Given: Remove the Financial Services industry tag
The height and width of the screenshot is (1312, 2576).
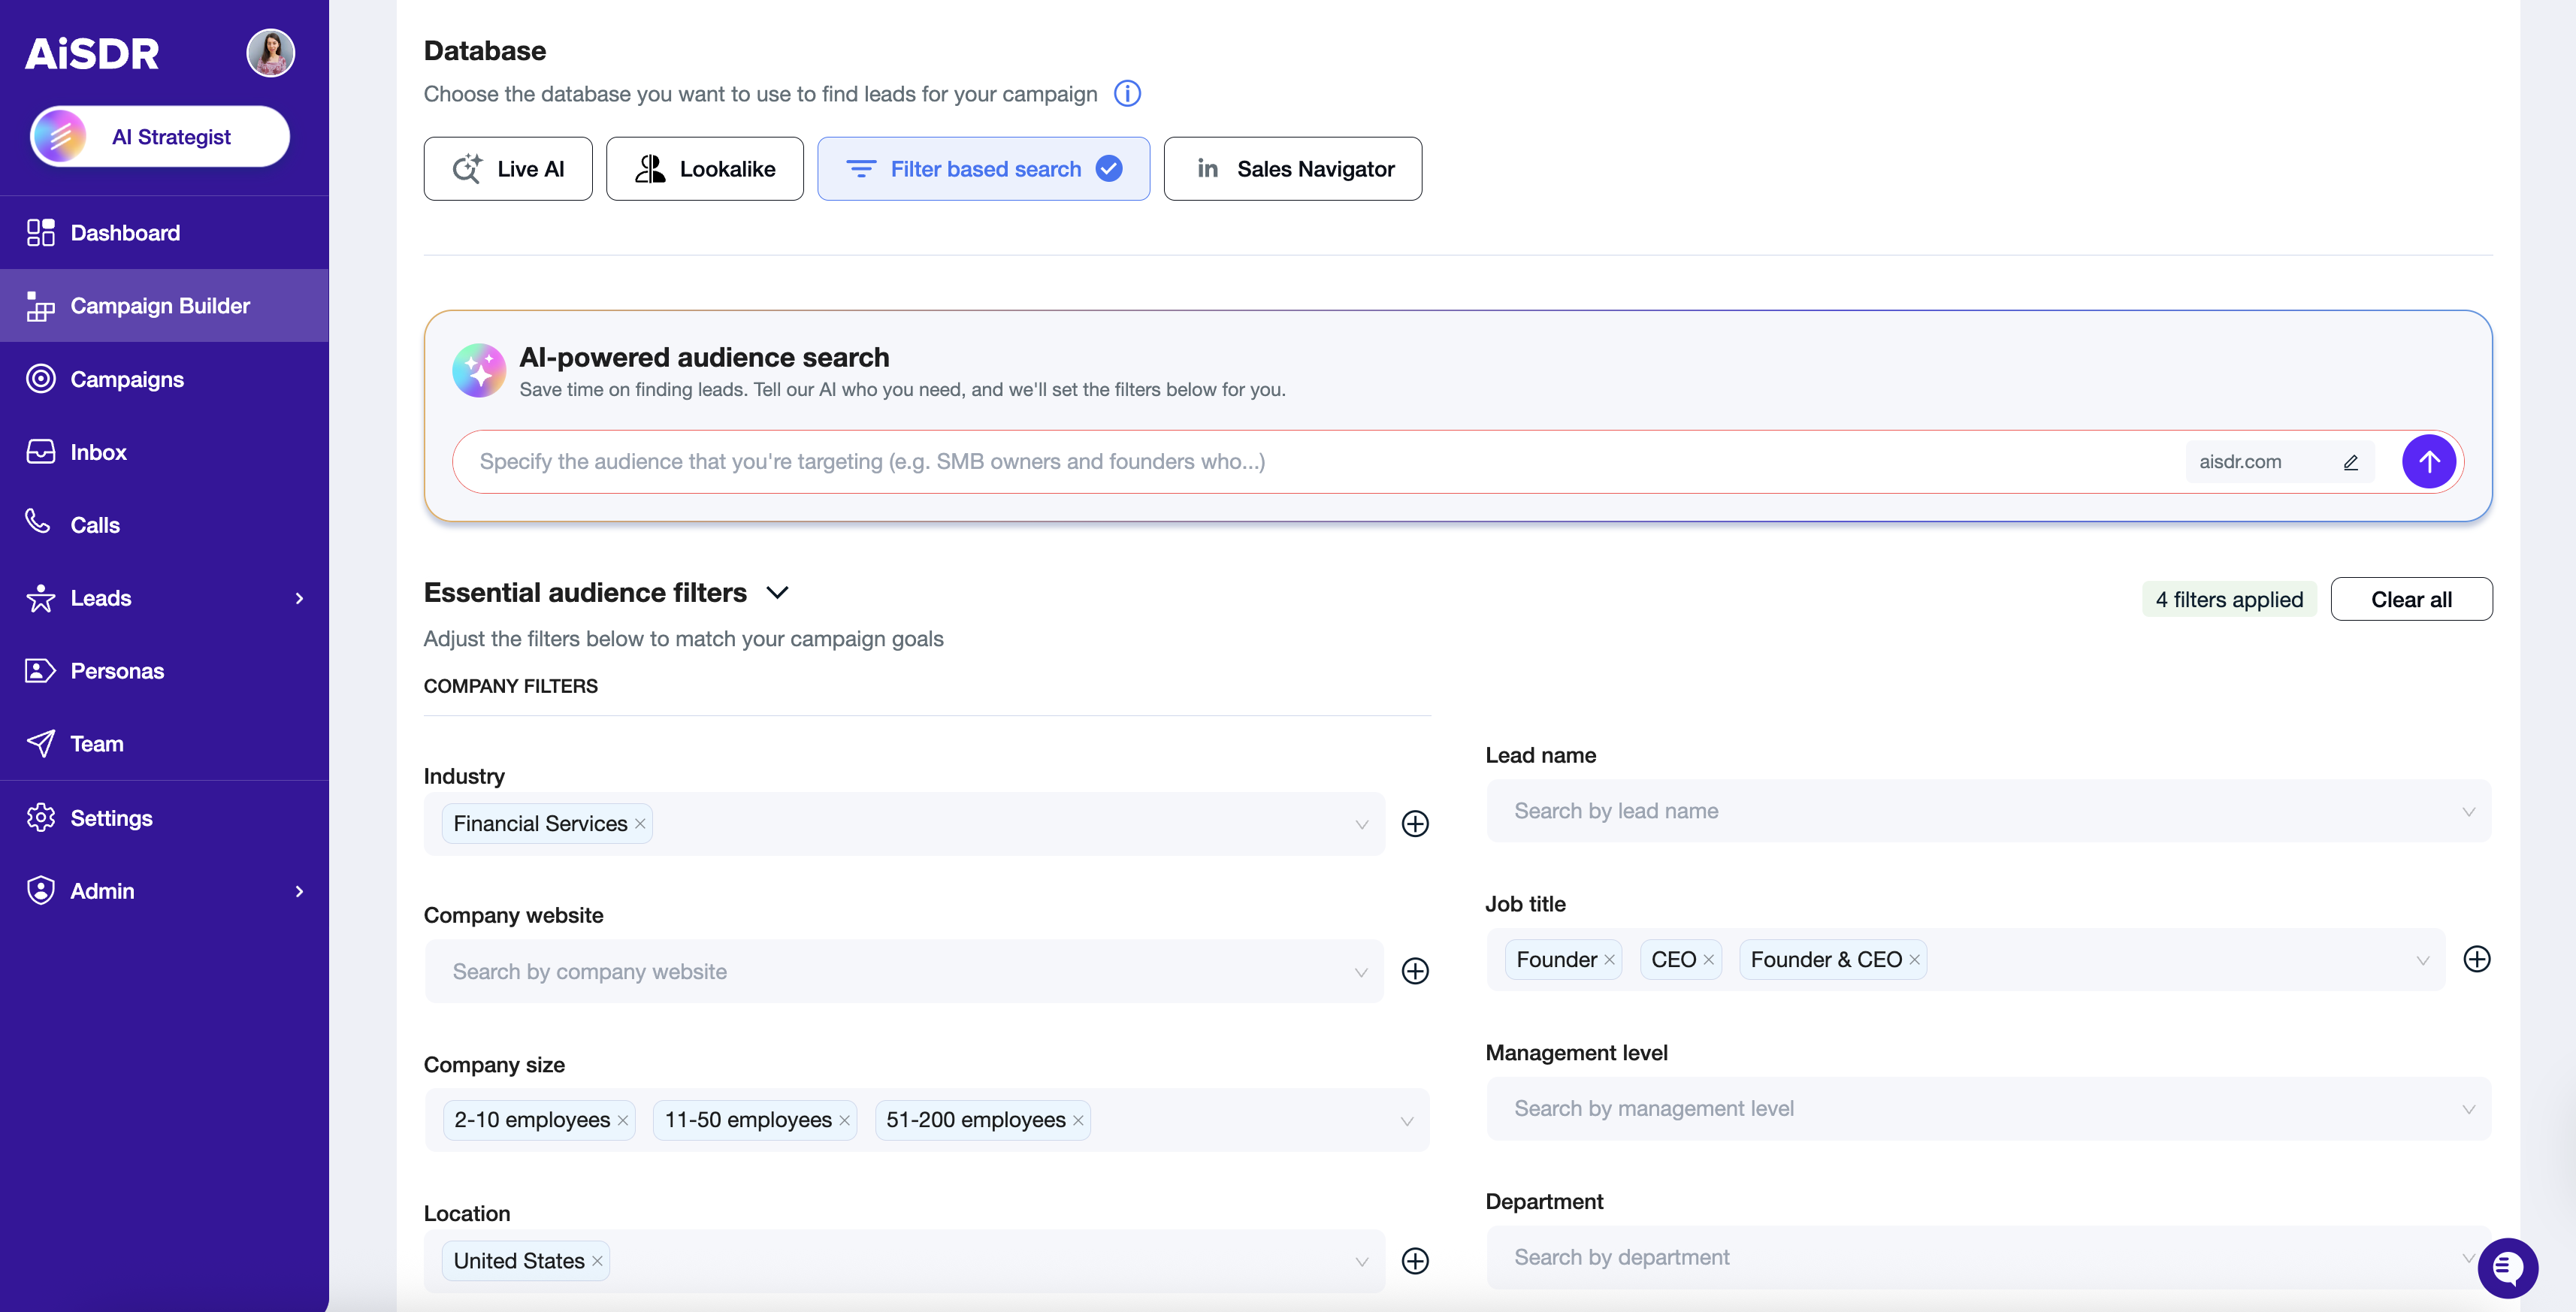Looking at the screenshot, I should (x=640, y=823).
